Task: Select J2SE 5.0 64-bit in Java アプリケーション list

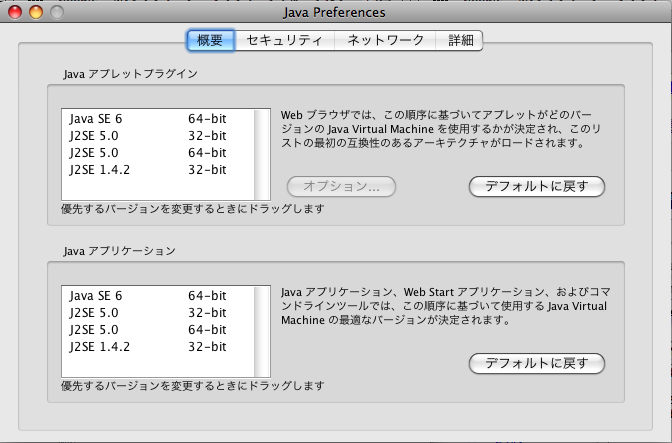Action: (158, 330)
